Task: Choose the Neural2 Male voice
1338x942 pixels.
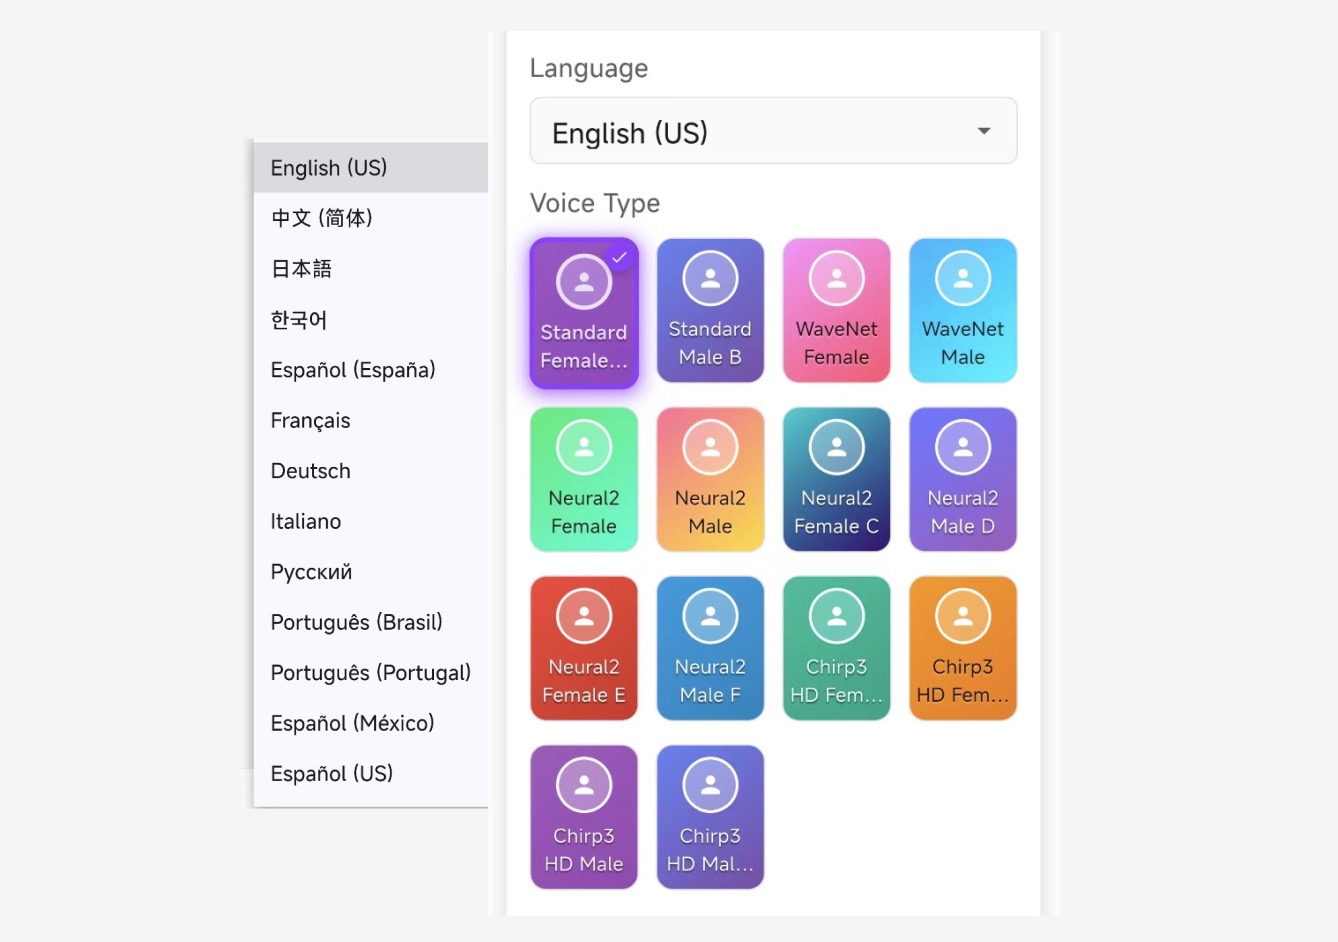Action: click(x=710, y=479)
